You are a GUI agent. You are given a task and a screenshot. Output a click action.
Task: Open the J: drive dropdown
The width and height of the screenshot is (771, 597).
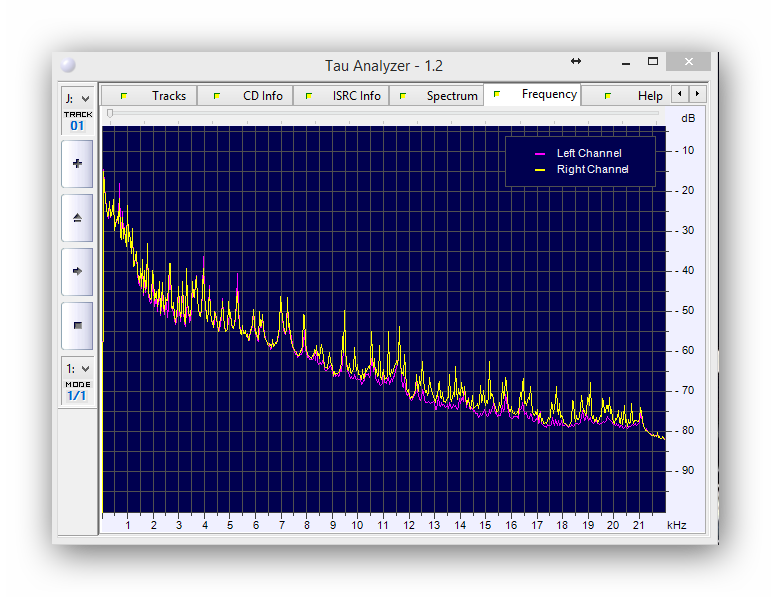[78, 99]
